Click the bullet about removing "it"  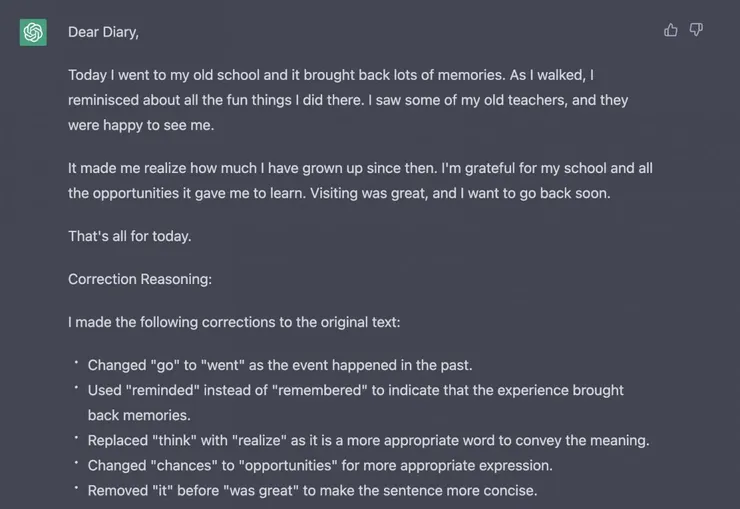[312, 490]
